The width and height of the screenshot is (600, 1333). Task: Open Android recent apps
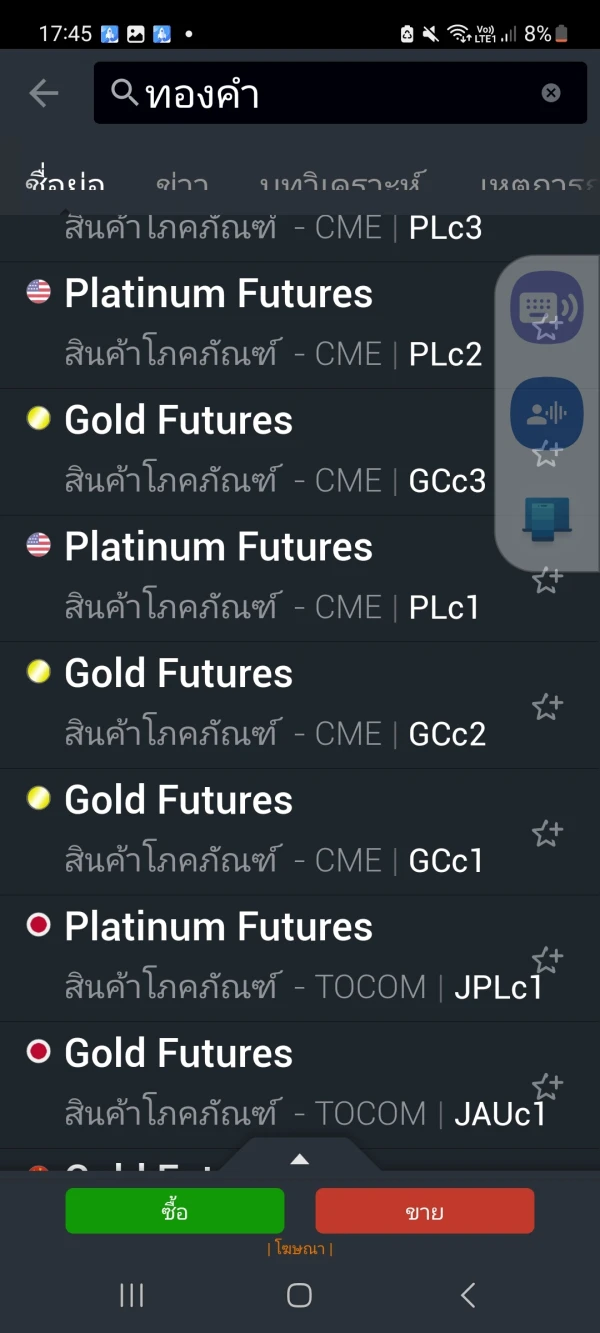pyautogui.click(x=132, y=1295)
